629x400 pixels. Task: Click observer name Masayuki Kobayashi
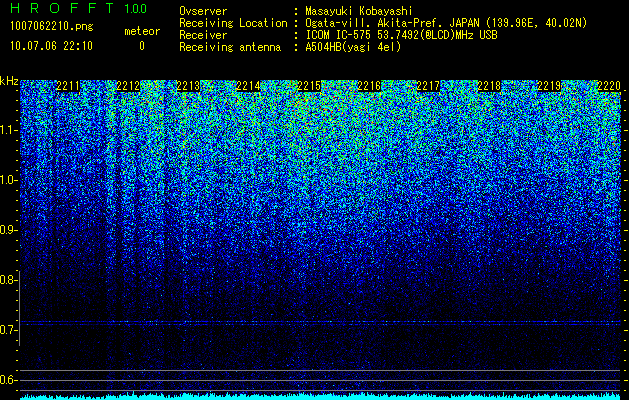point(359,11)
